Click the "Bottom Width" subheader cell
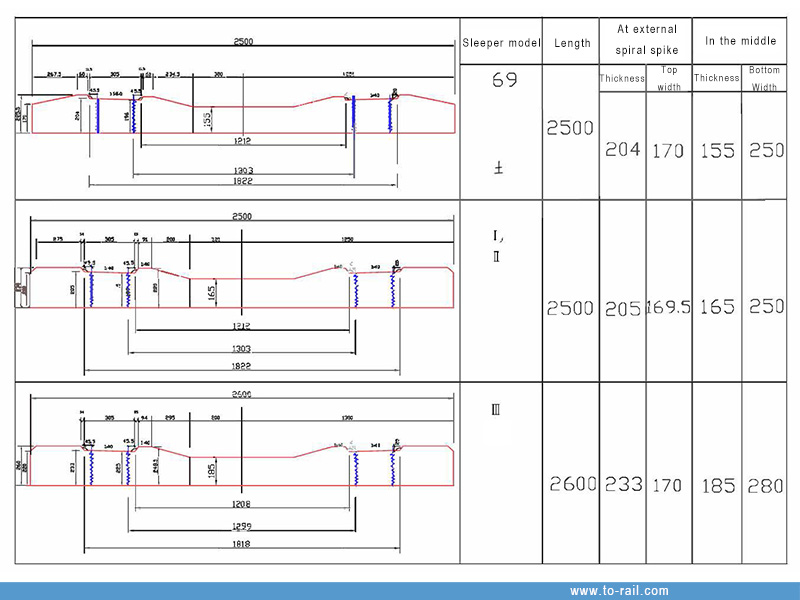 coord(764,78)
